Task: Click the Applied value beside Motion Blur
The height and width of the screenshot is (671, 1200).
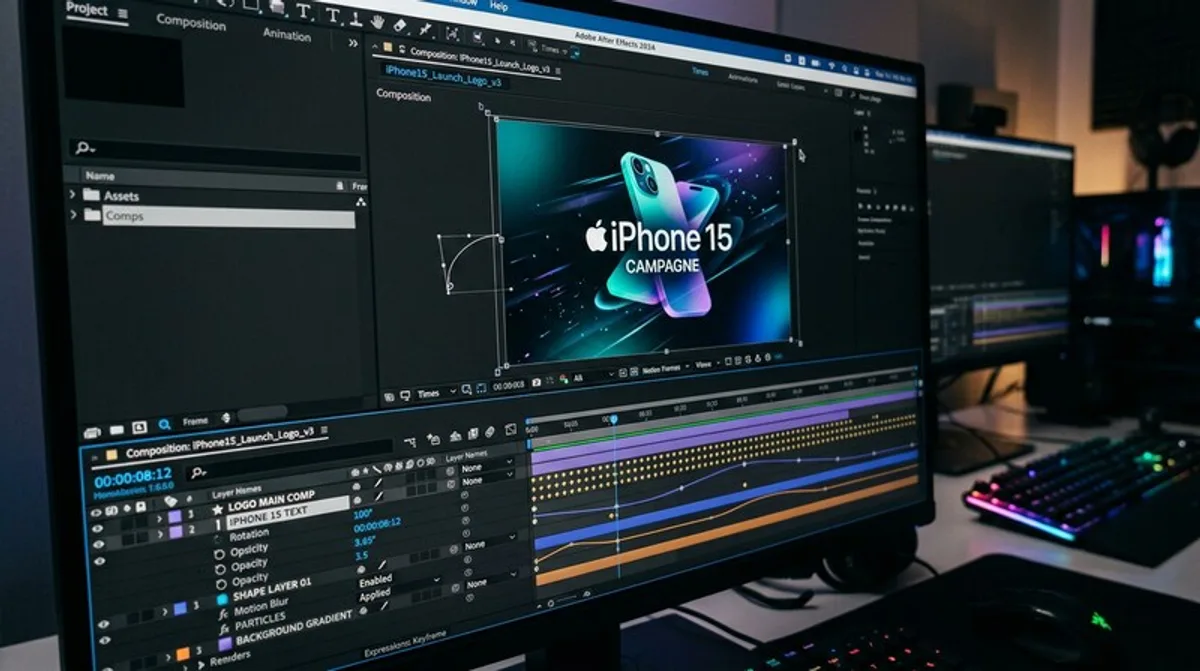Action: click(x=375, y=596)
